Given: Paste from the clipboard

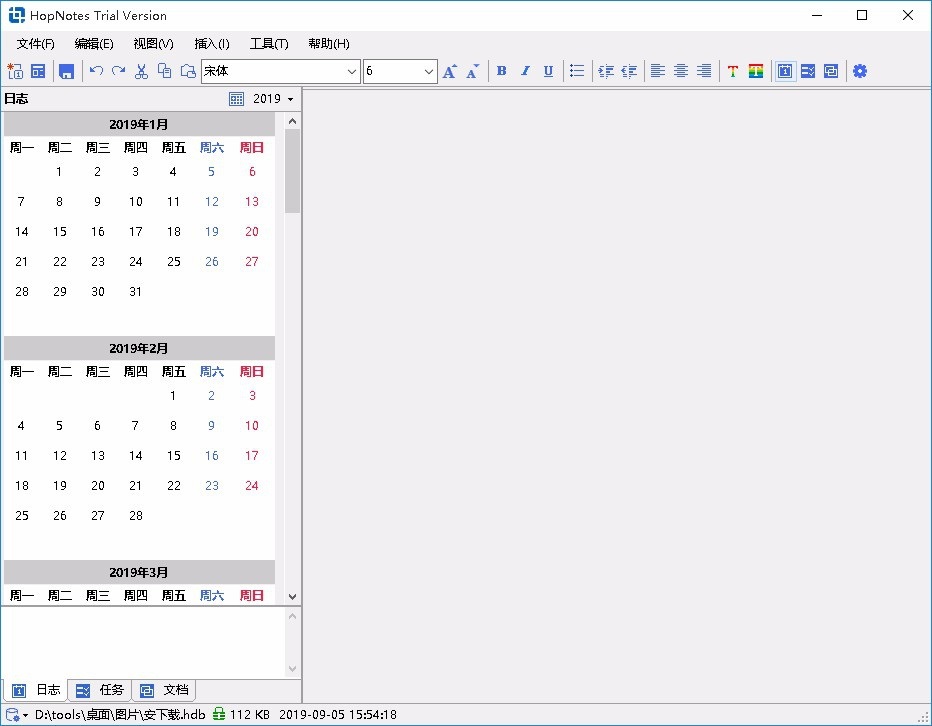Looking at the screenshot, I should (x=187, y=71).
